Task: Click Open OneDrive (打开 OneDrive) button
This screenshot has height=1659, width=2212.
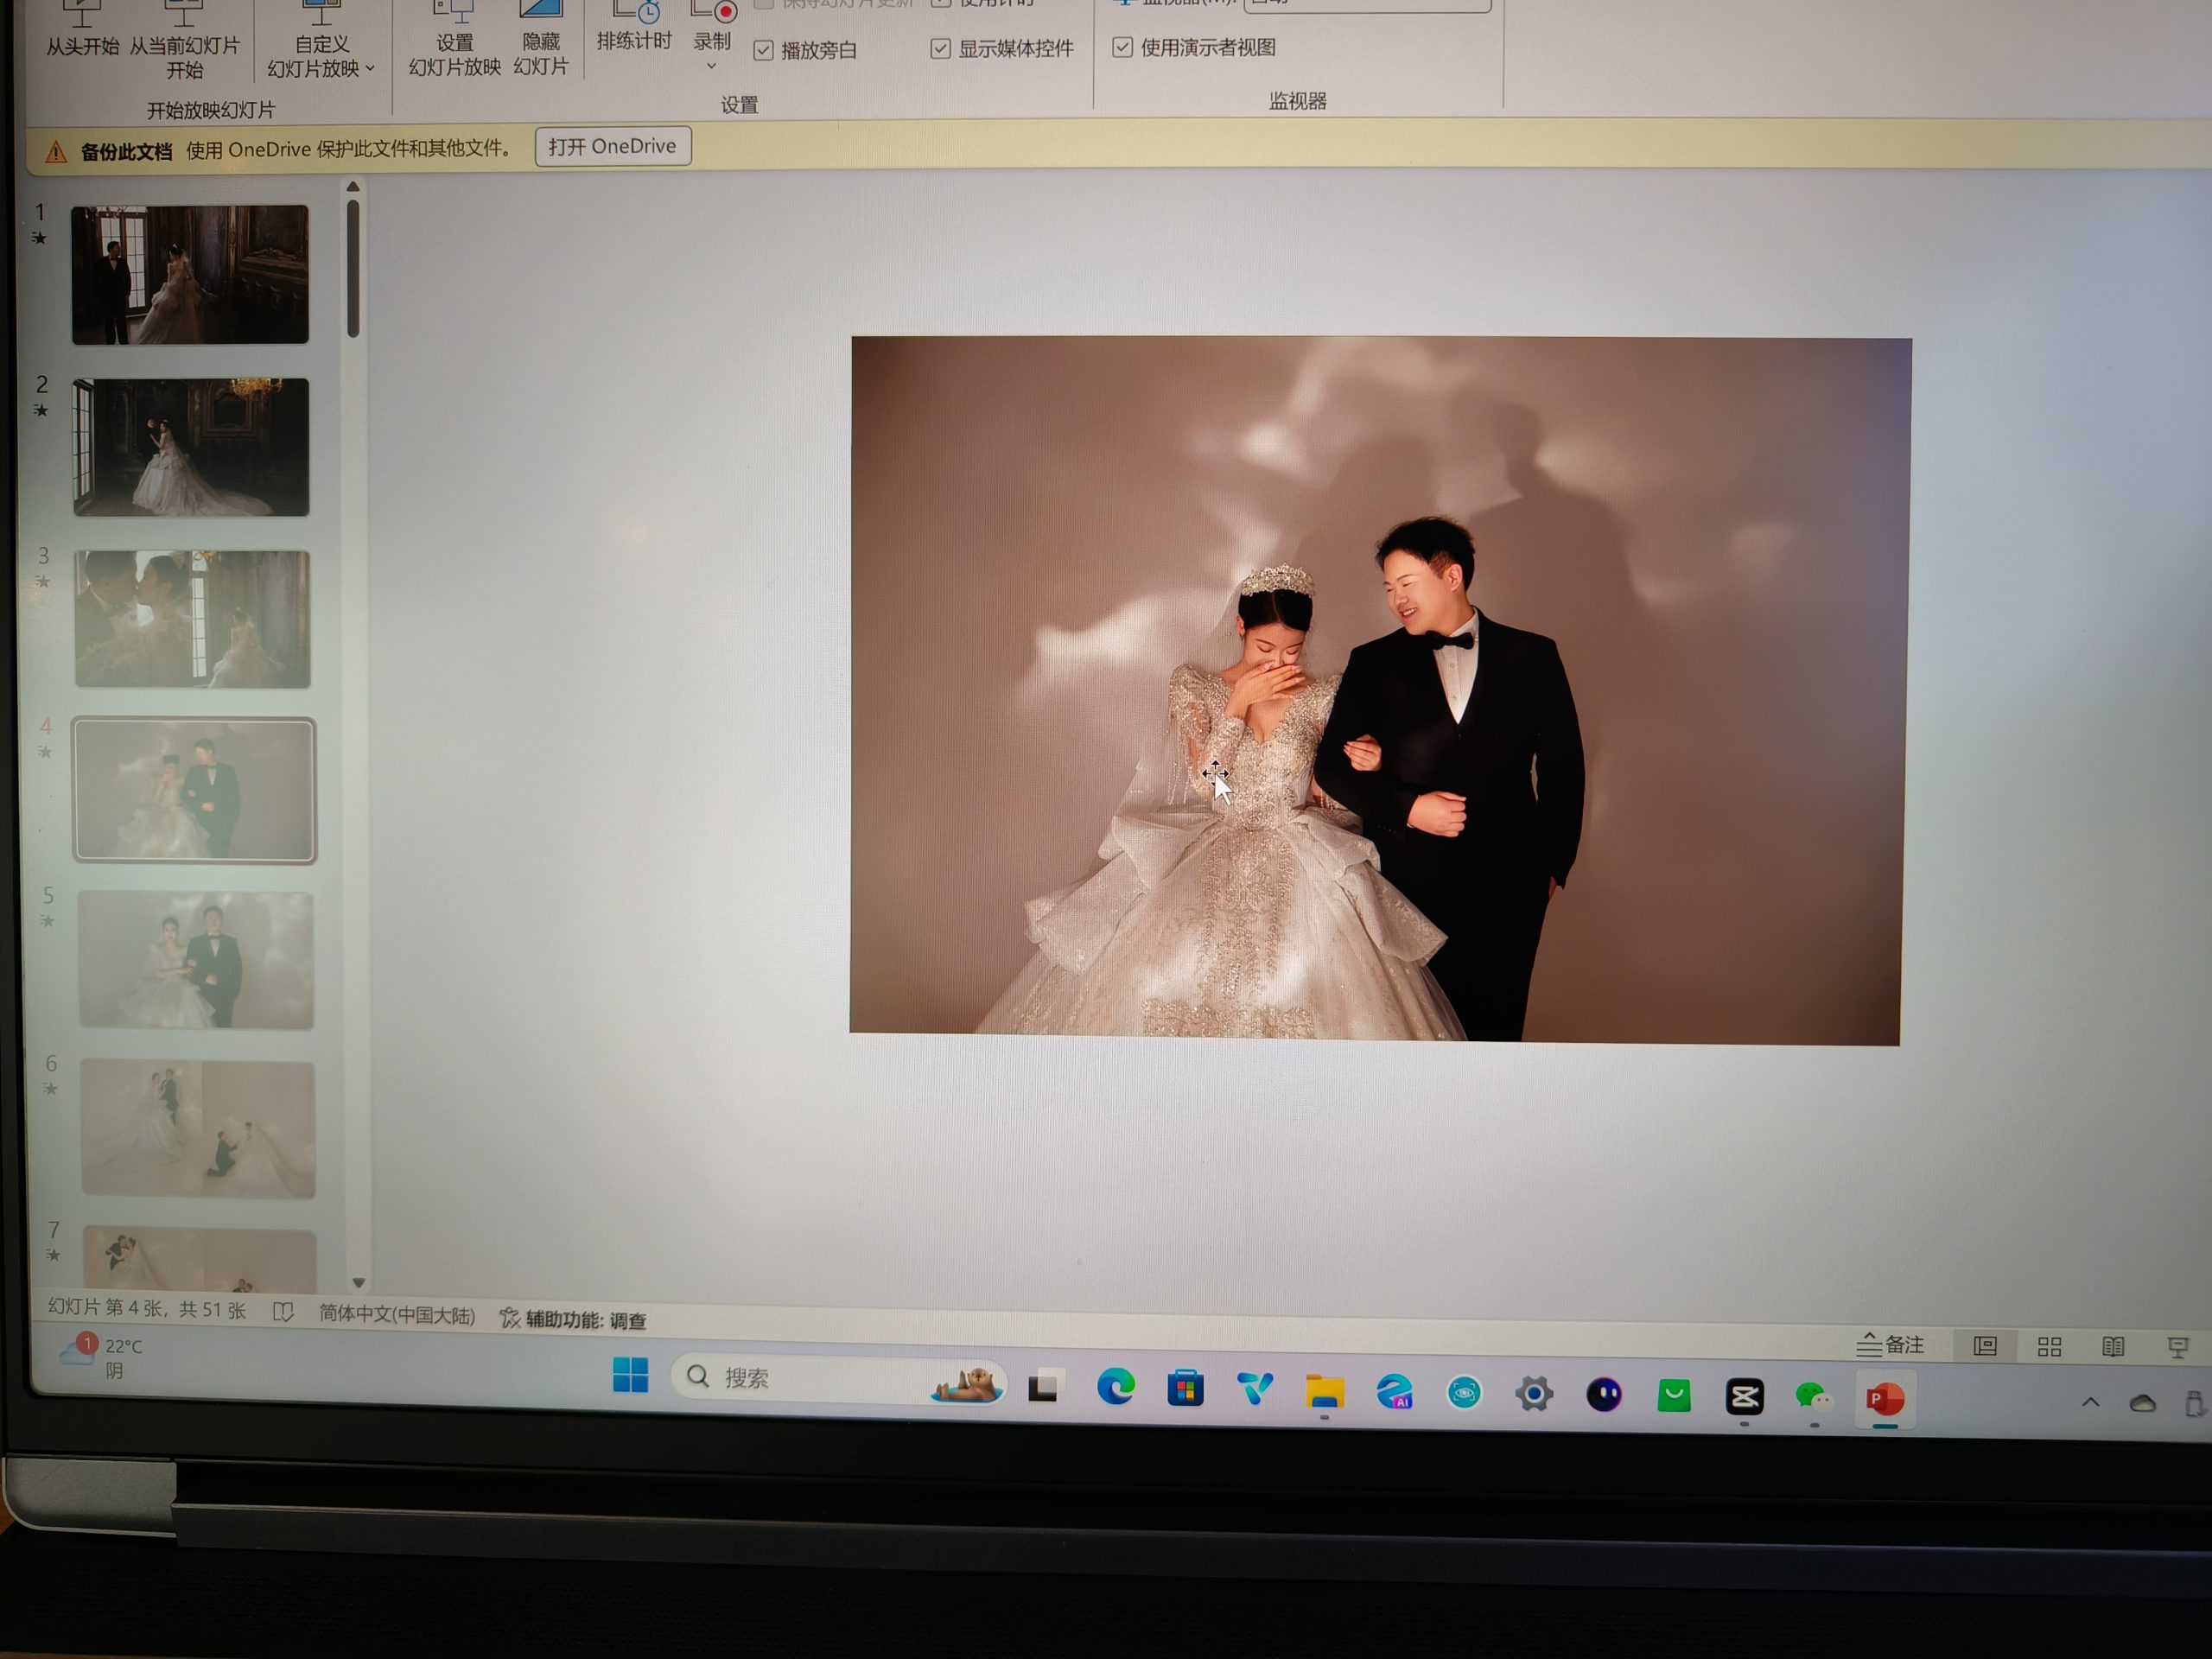Action: 612,147
